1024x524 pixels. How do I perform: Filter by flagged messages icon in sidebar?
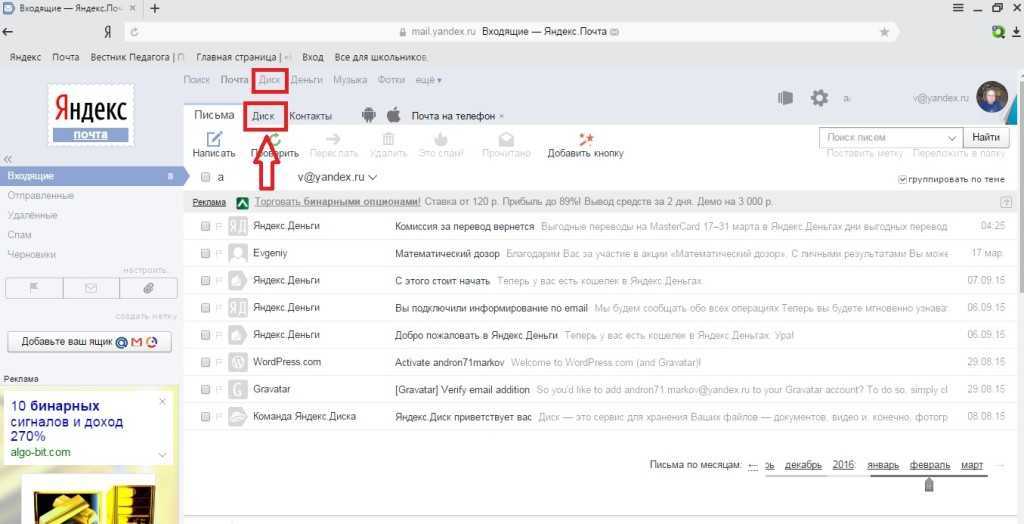[34, 288]
